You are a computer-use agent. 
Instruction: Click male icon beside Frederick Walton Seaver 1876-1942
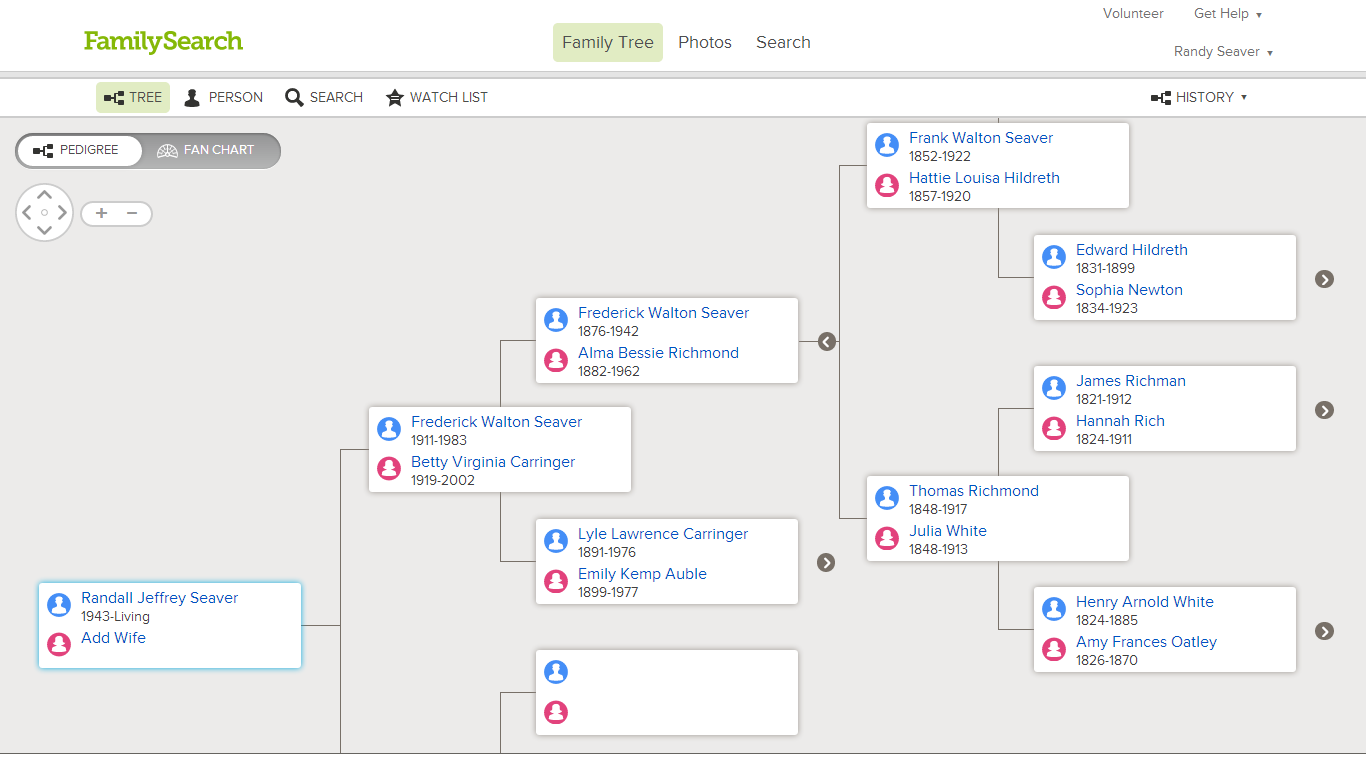coord(556,320)
